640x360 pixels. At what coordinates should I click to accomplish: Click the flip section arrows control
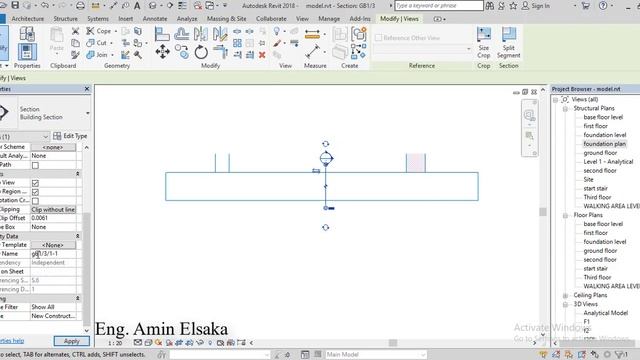316,171
